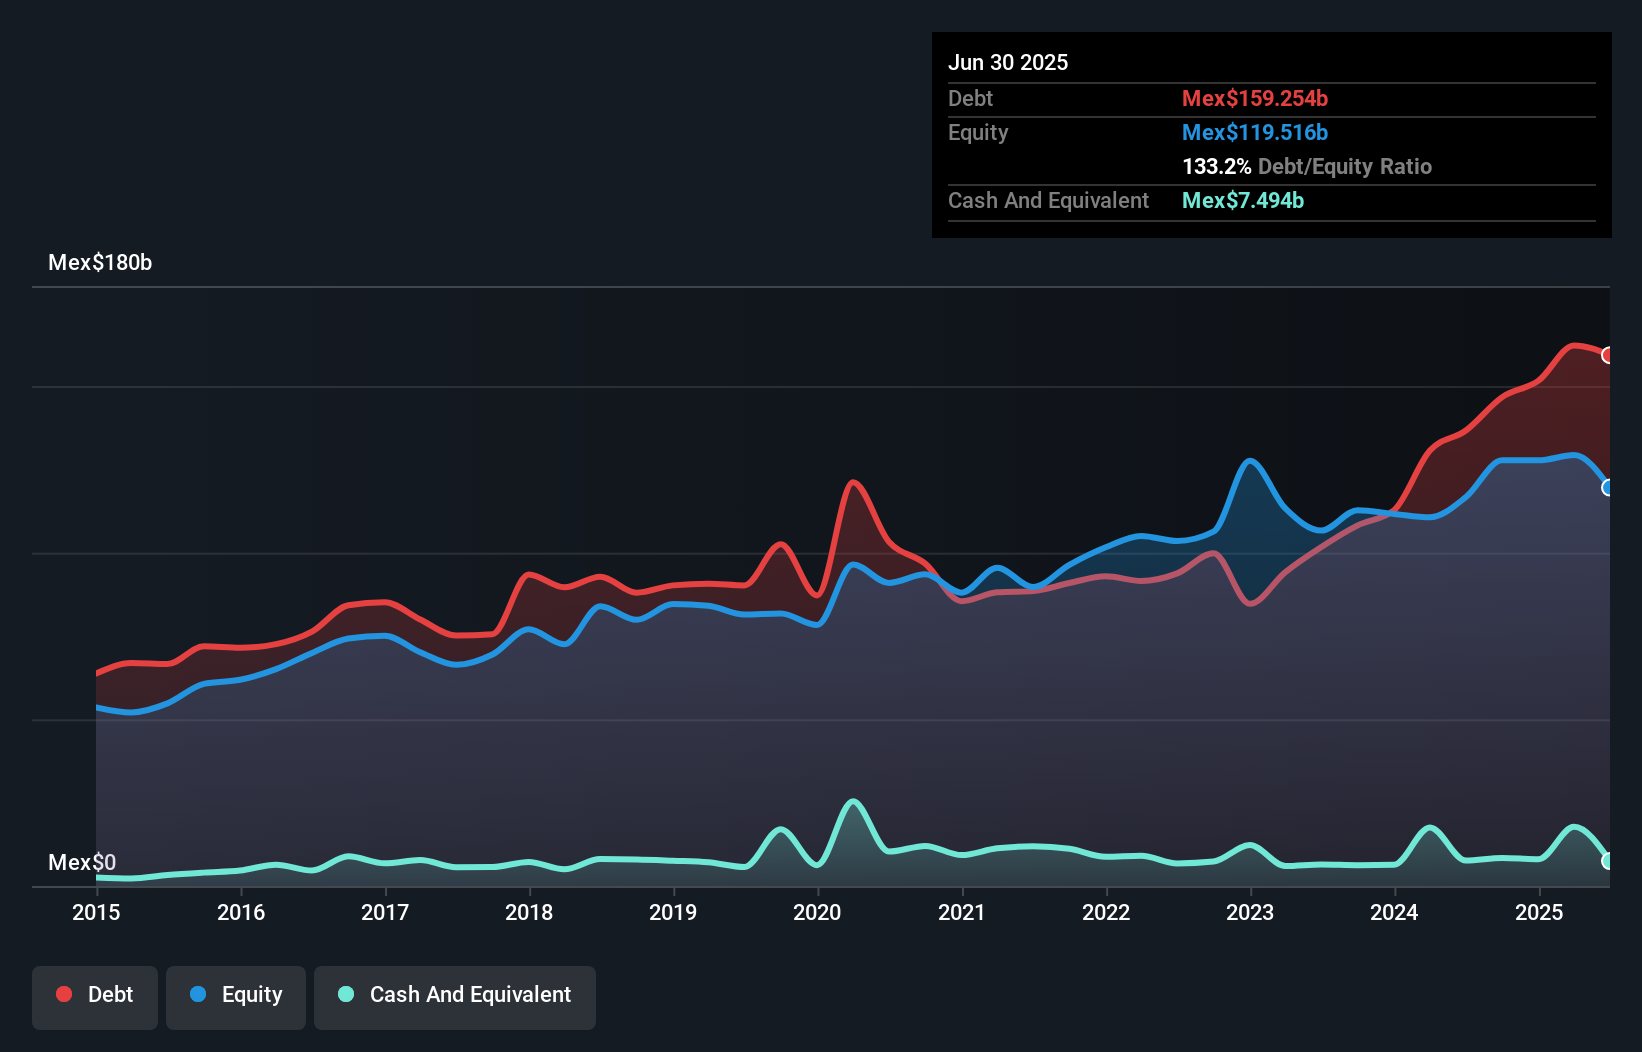Viewport: 1642px width, 1052px height.
Task: Toggle the Cash And Equivalent legend button
Action: tap(455, 997)
